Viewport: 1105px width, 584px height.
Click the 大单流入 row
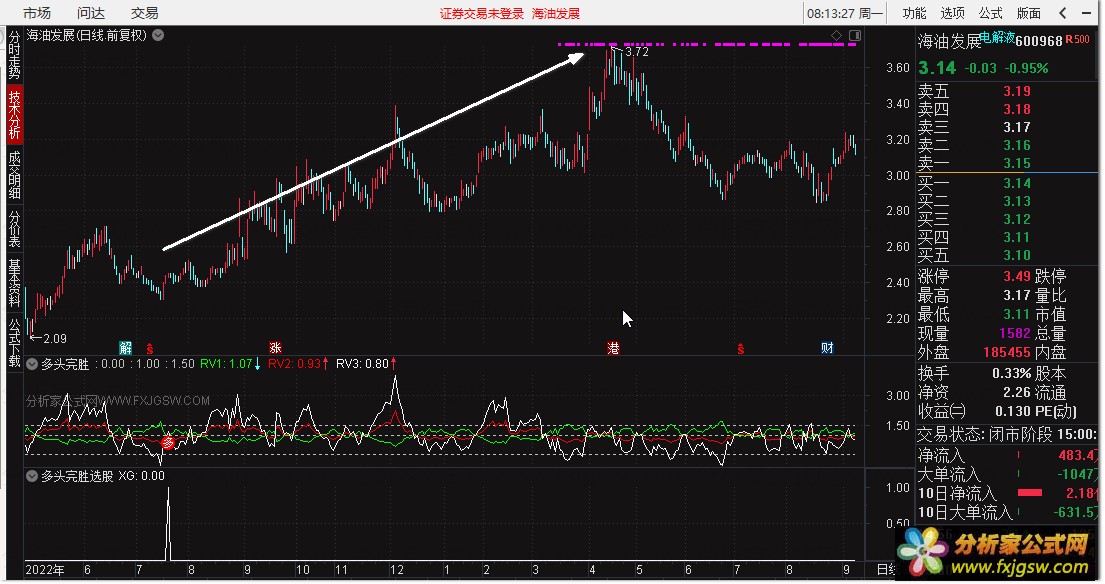point(1006,475)
